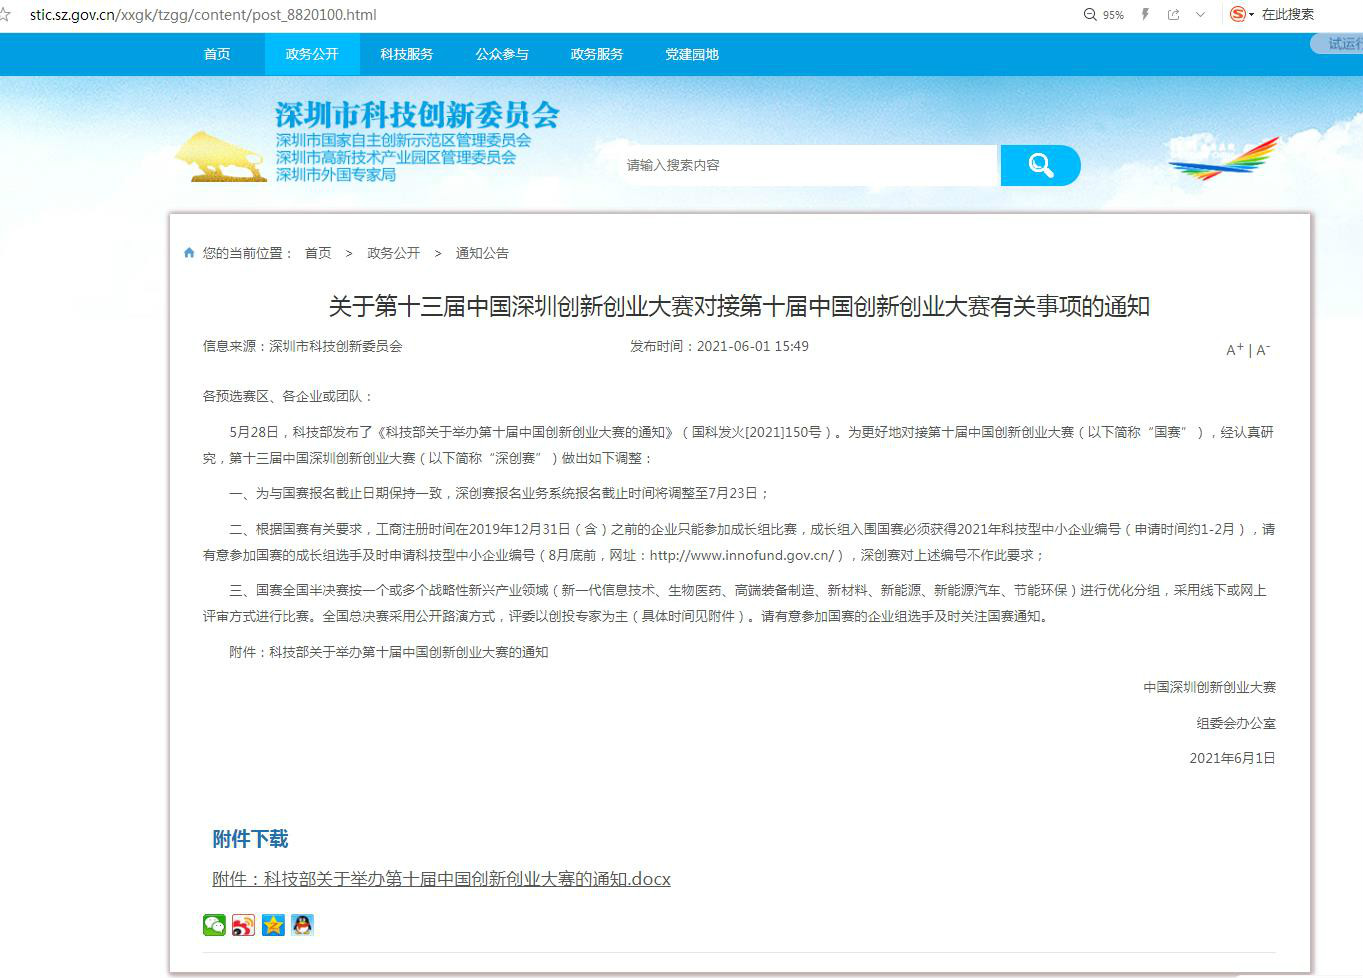1363x978 pixels.
Task: Open the Sogou search engine selector
Action: (1242, 15)
